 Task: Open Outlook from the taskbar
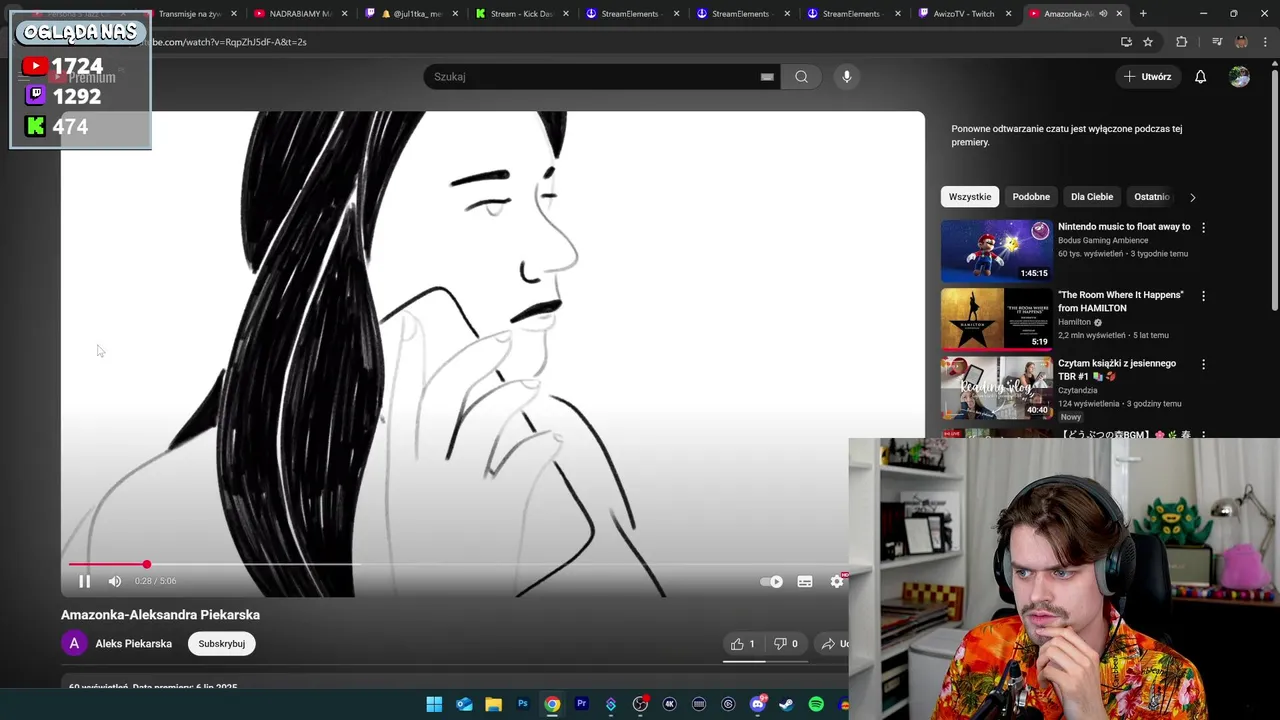(x=464, y=705)
